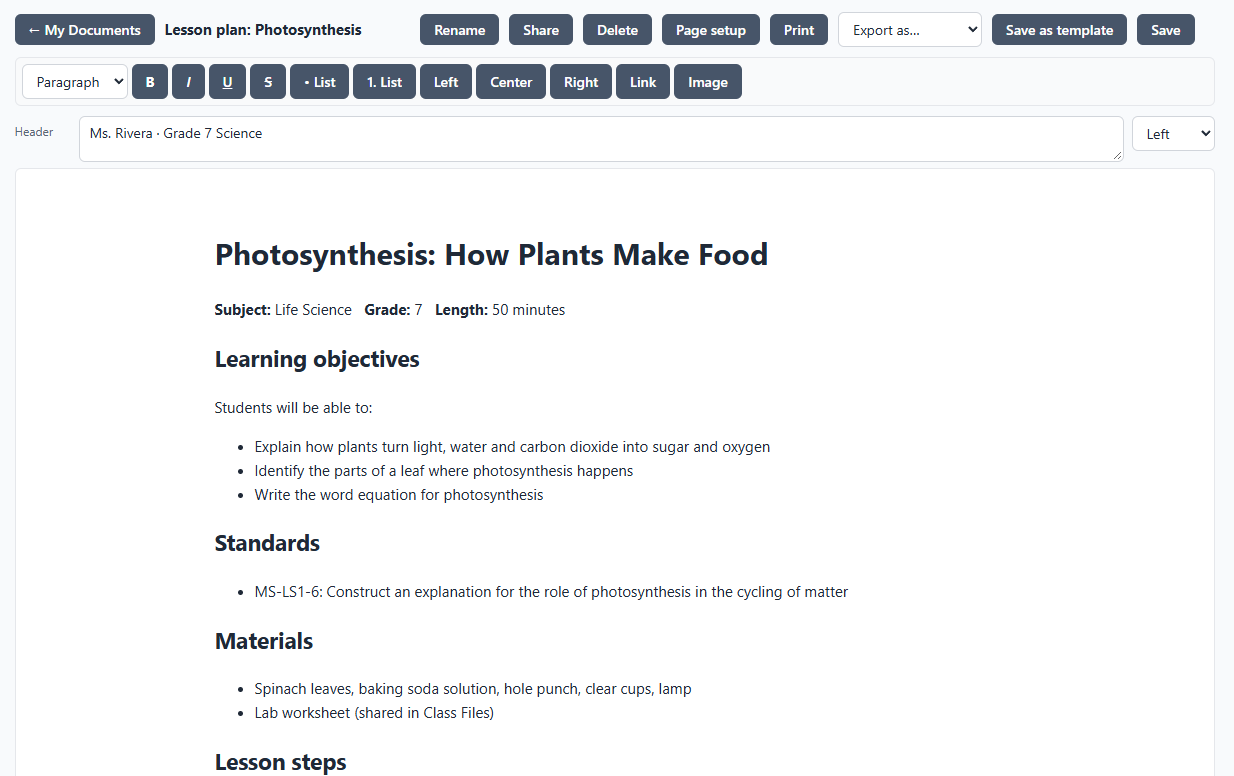
Task: Click the 'Learning objectives' heading
Action: (317, 359)
